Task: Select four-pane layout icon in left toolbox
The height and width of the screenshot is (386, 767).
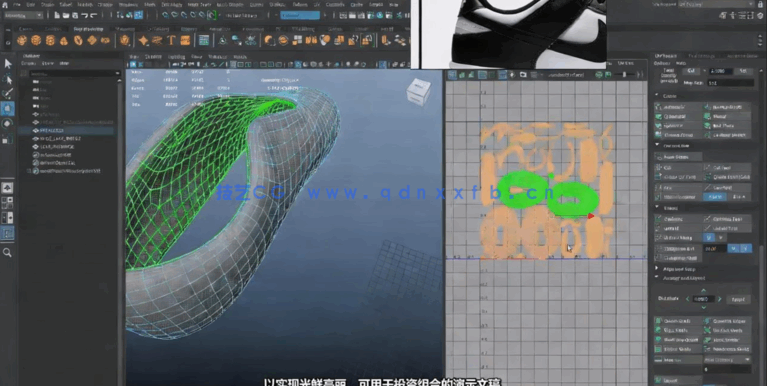Action: point(8,203)
